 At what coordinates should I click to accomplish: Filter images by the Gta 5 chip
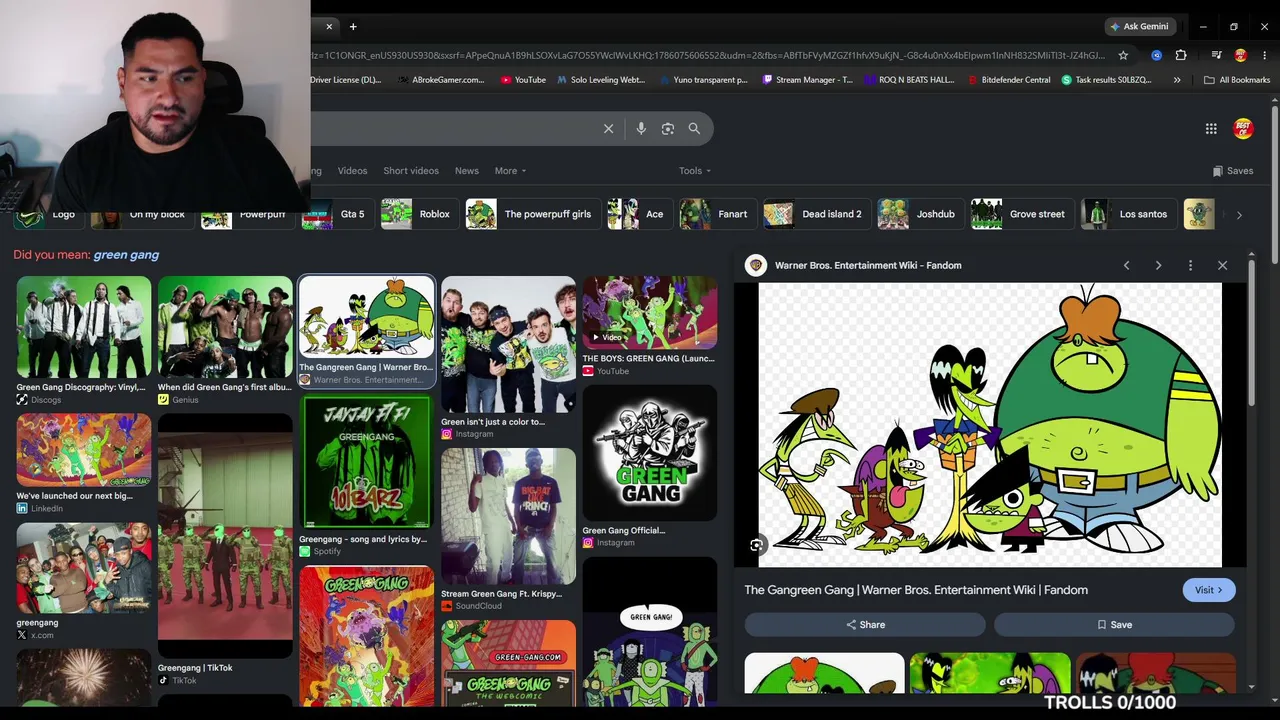coord(337,214)
